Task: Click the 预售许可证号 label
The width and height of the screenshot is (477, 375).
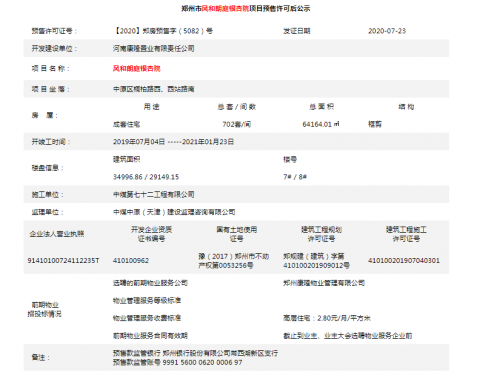Action: coord(54,31)
